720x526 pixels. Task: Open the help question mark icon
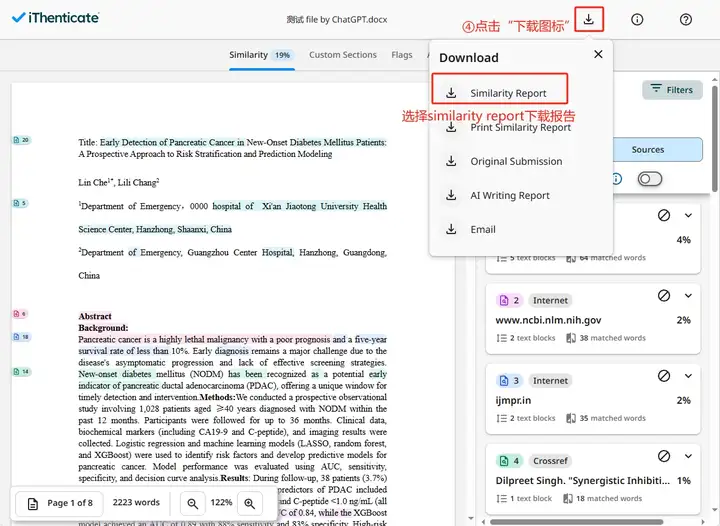(686, 19)
